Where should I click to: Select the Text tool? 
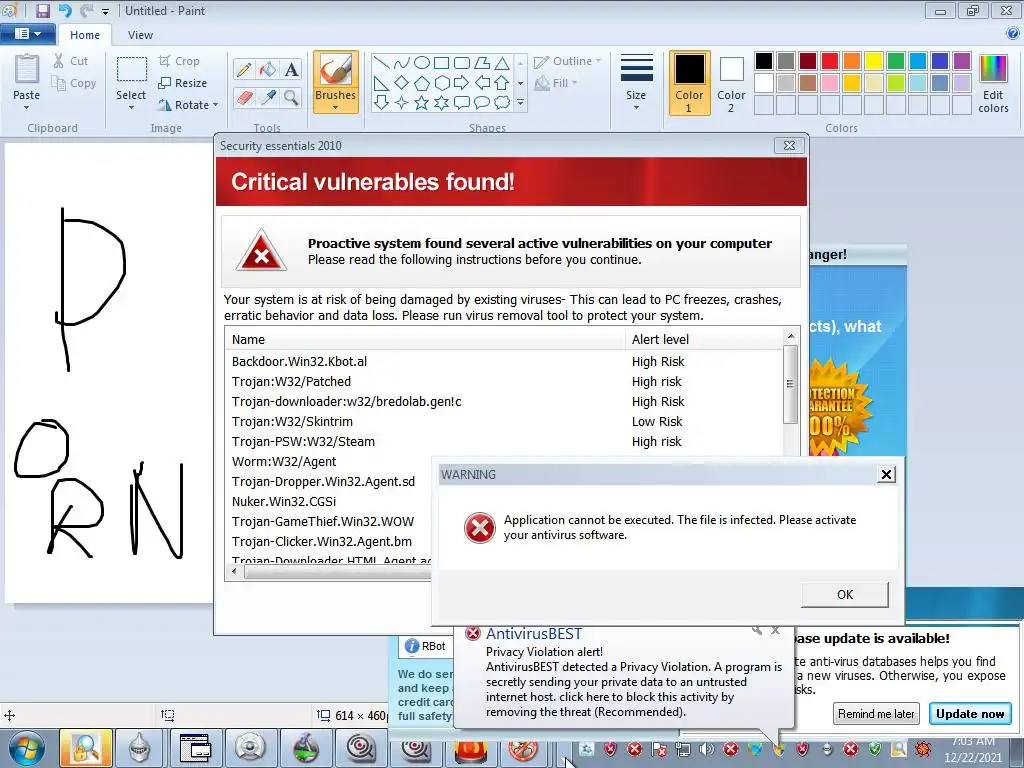(x=291, y=69)
